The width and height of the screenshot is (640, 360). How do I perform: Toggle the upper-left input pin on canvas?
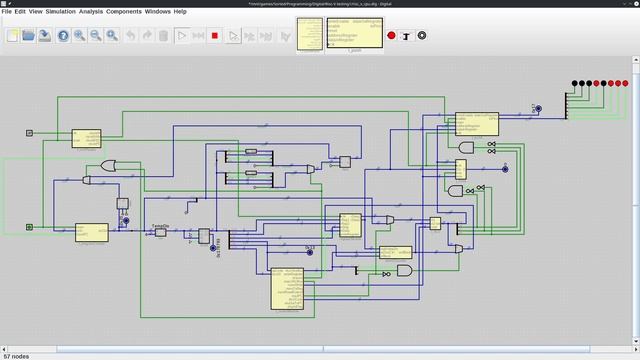pyautogui.click(x=29, y=133)
